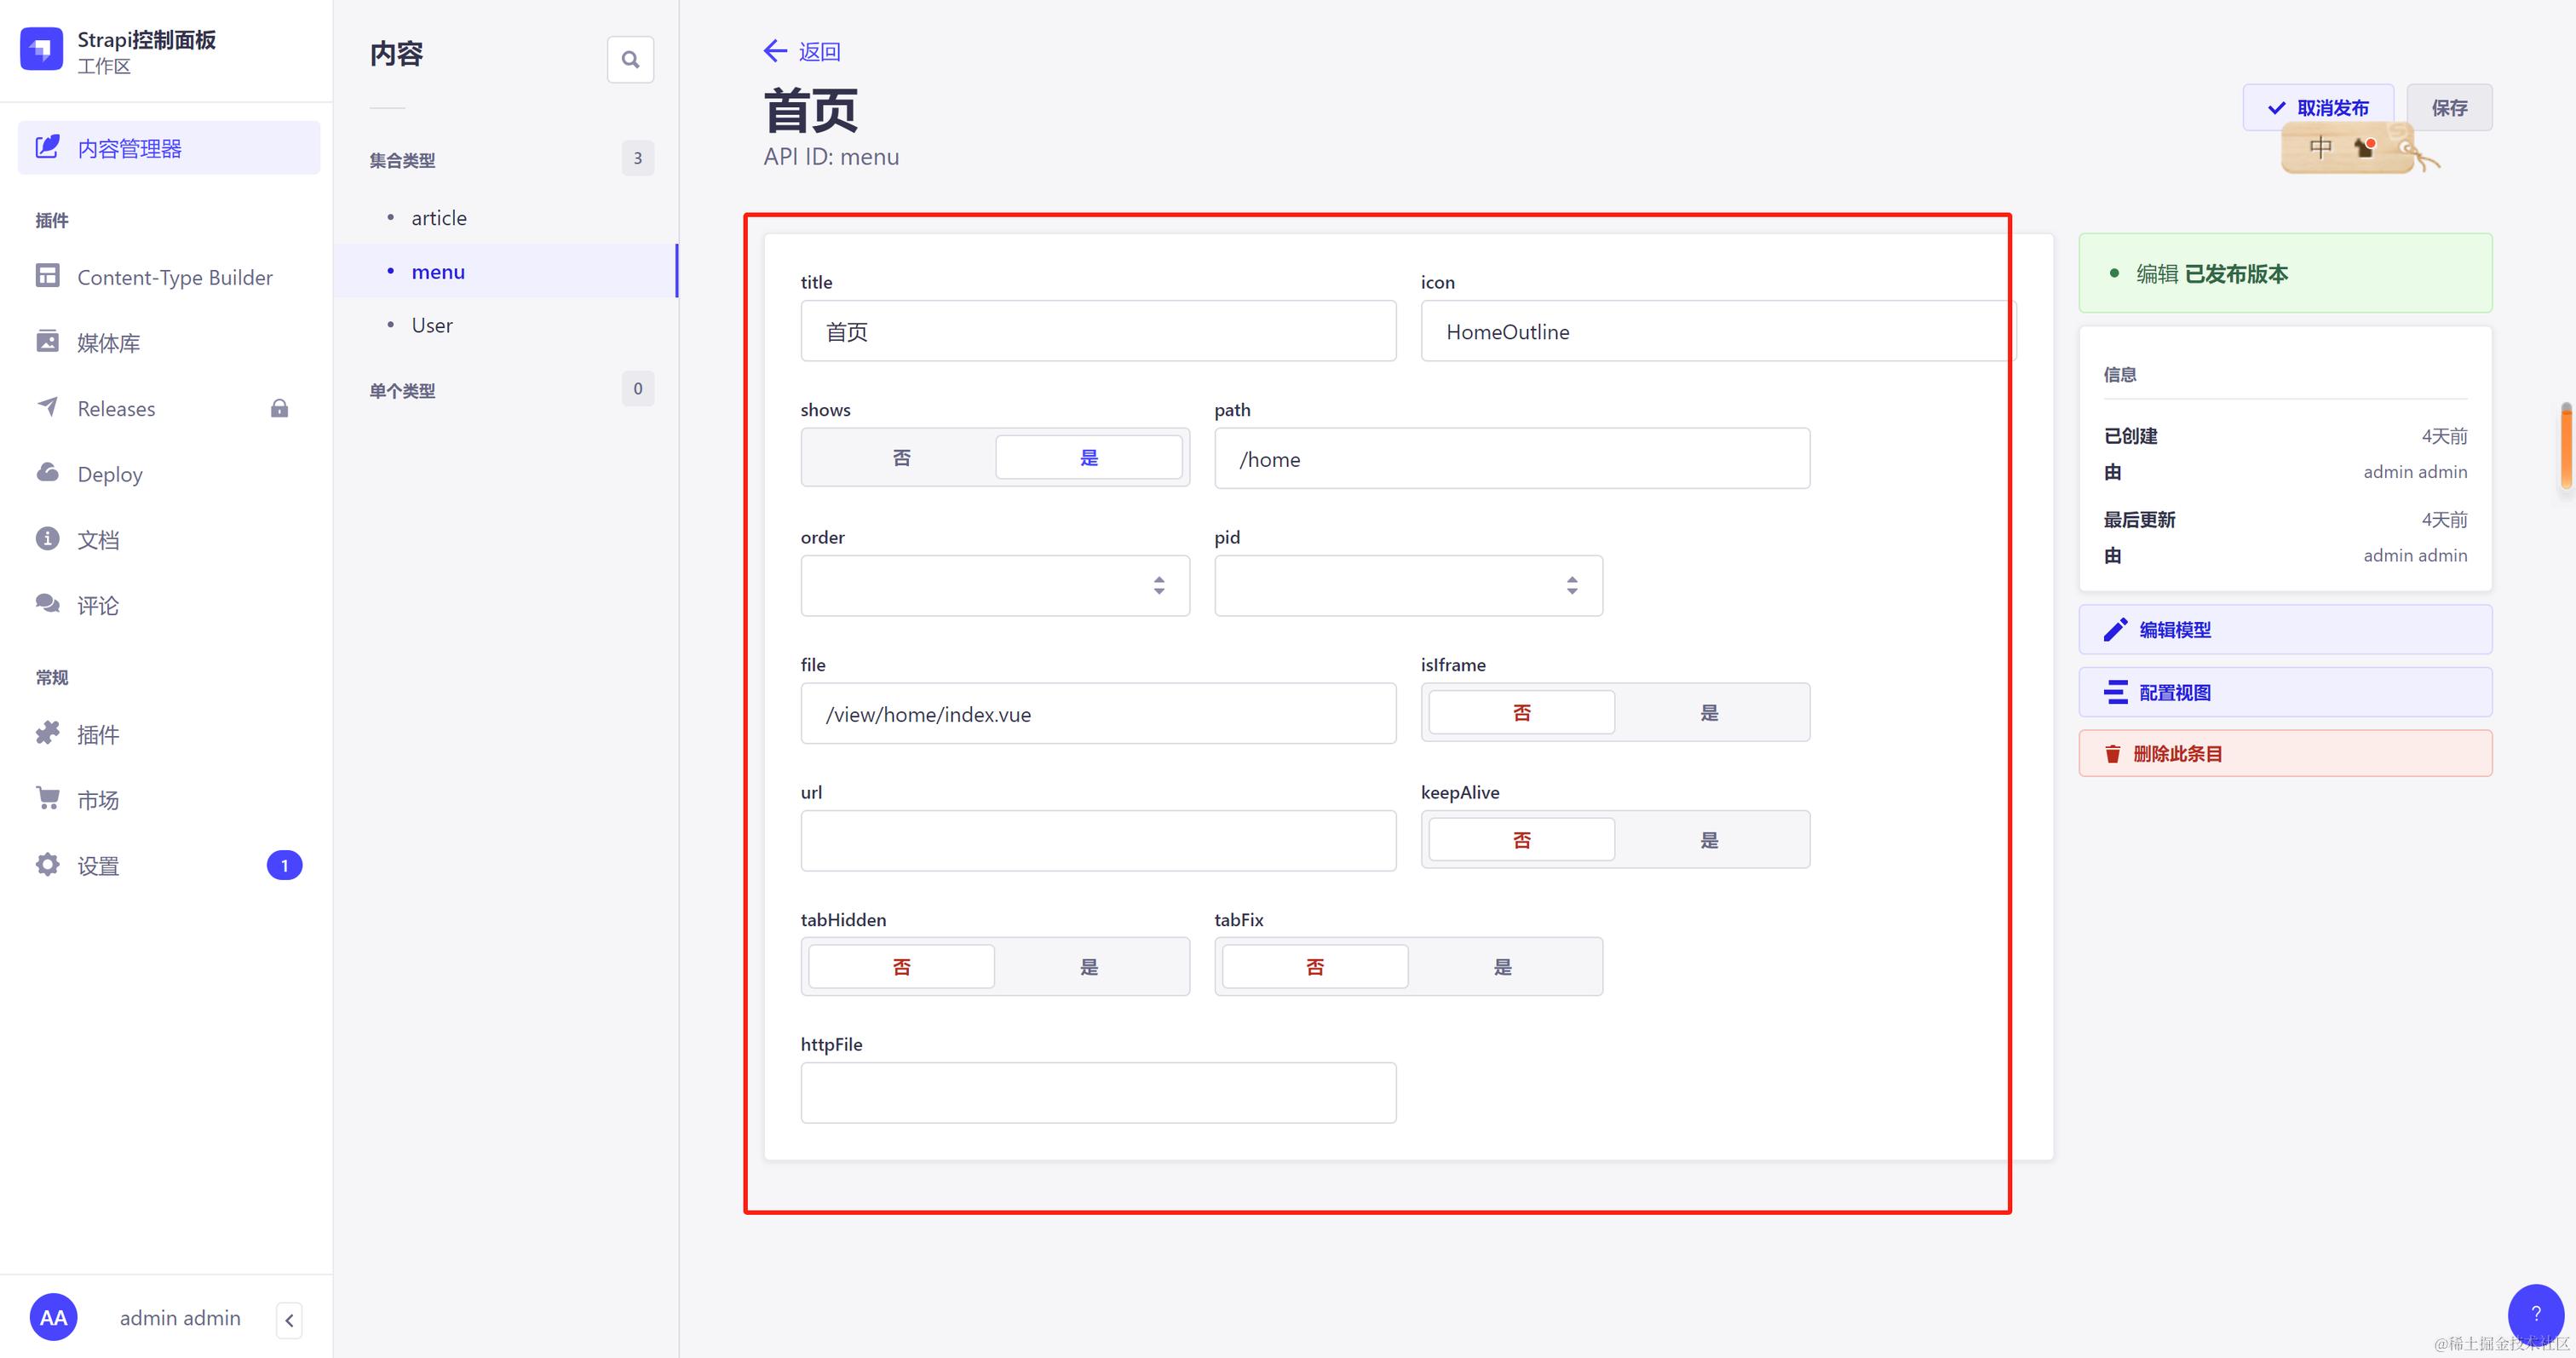Click the Releases paper plane icon
This screenshot has width=2576, height=1358.
(48, 407)
